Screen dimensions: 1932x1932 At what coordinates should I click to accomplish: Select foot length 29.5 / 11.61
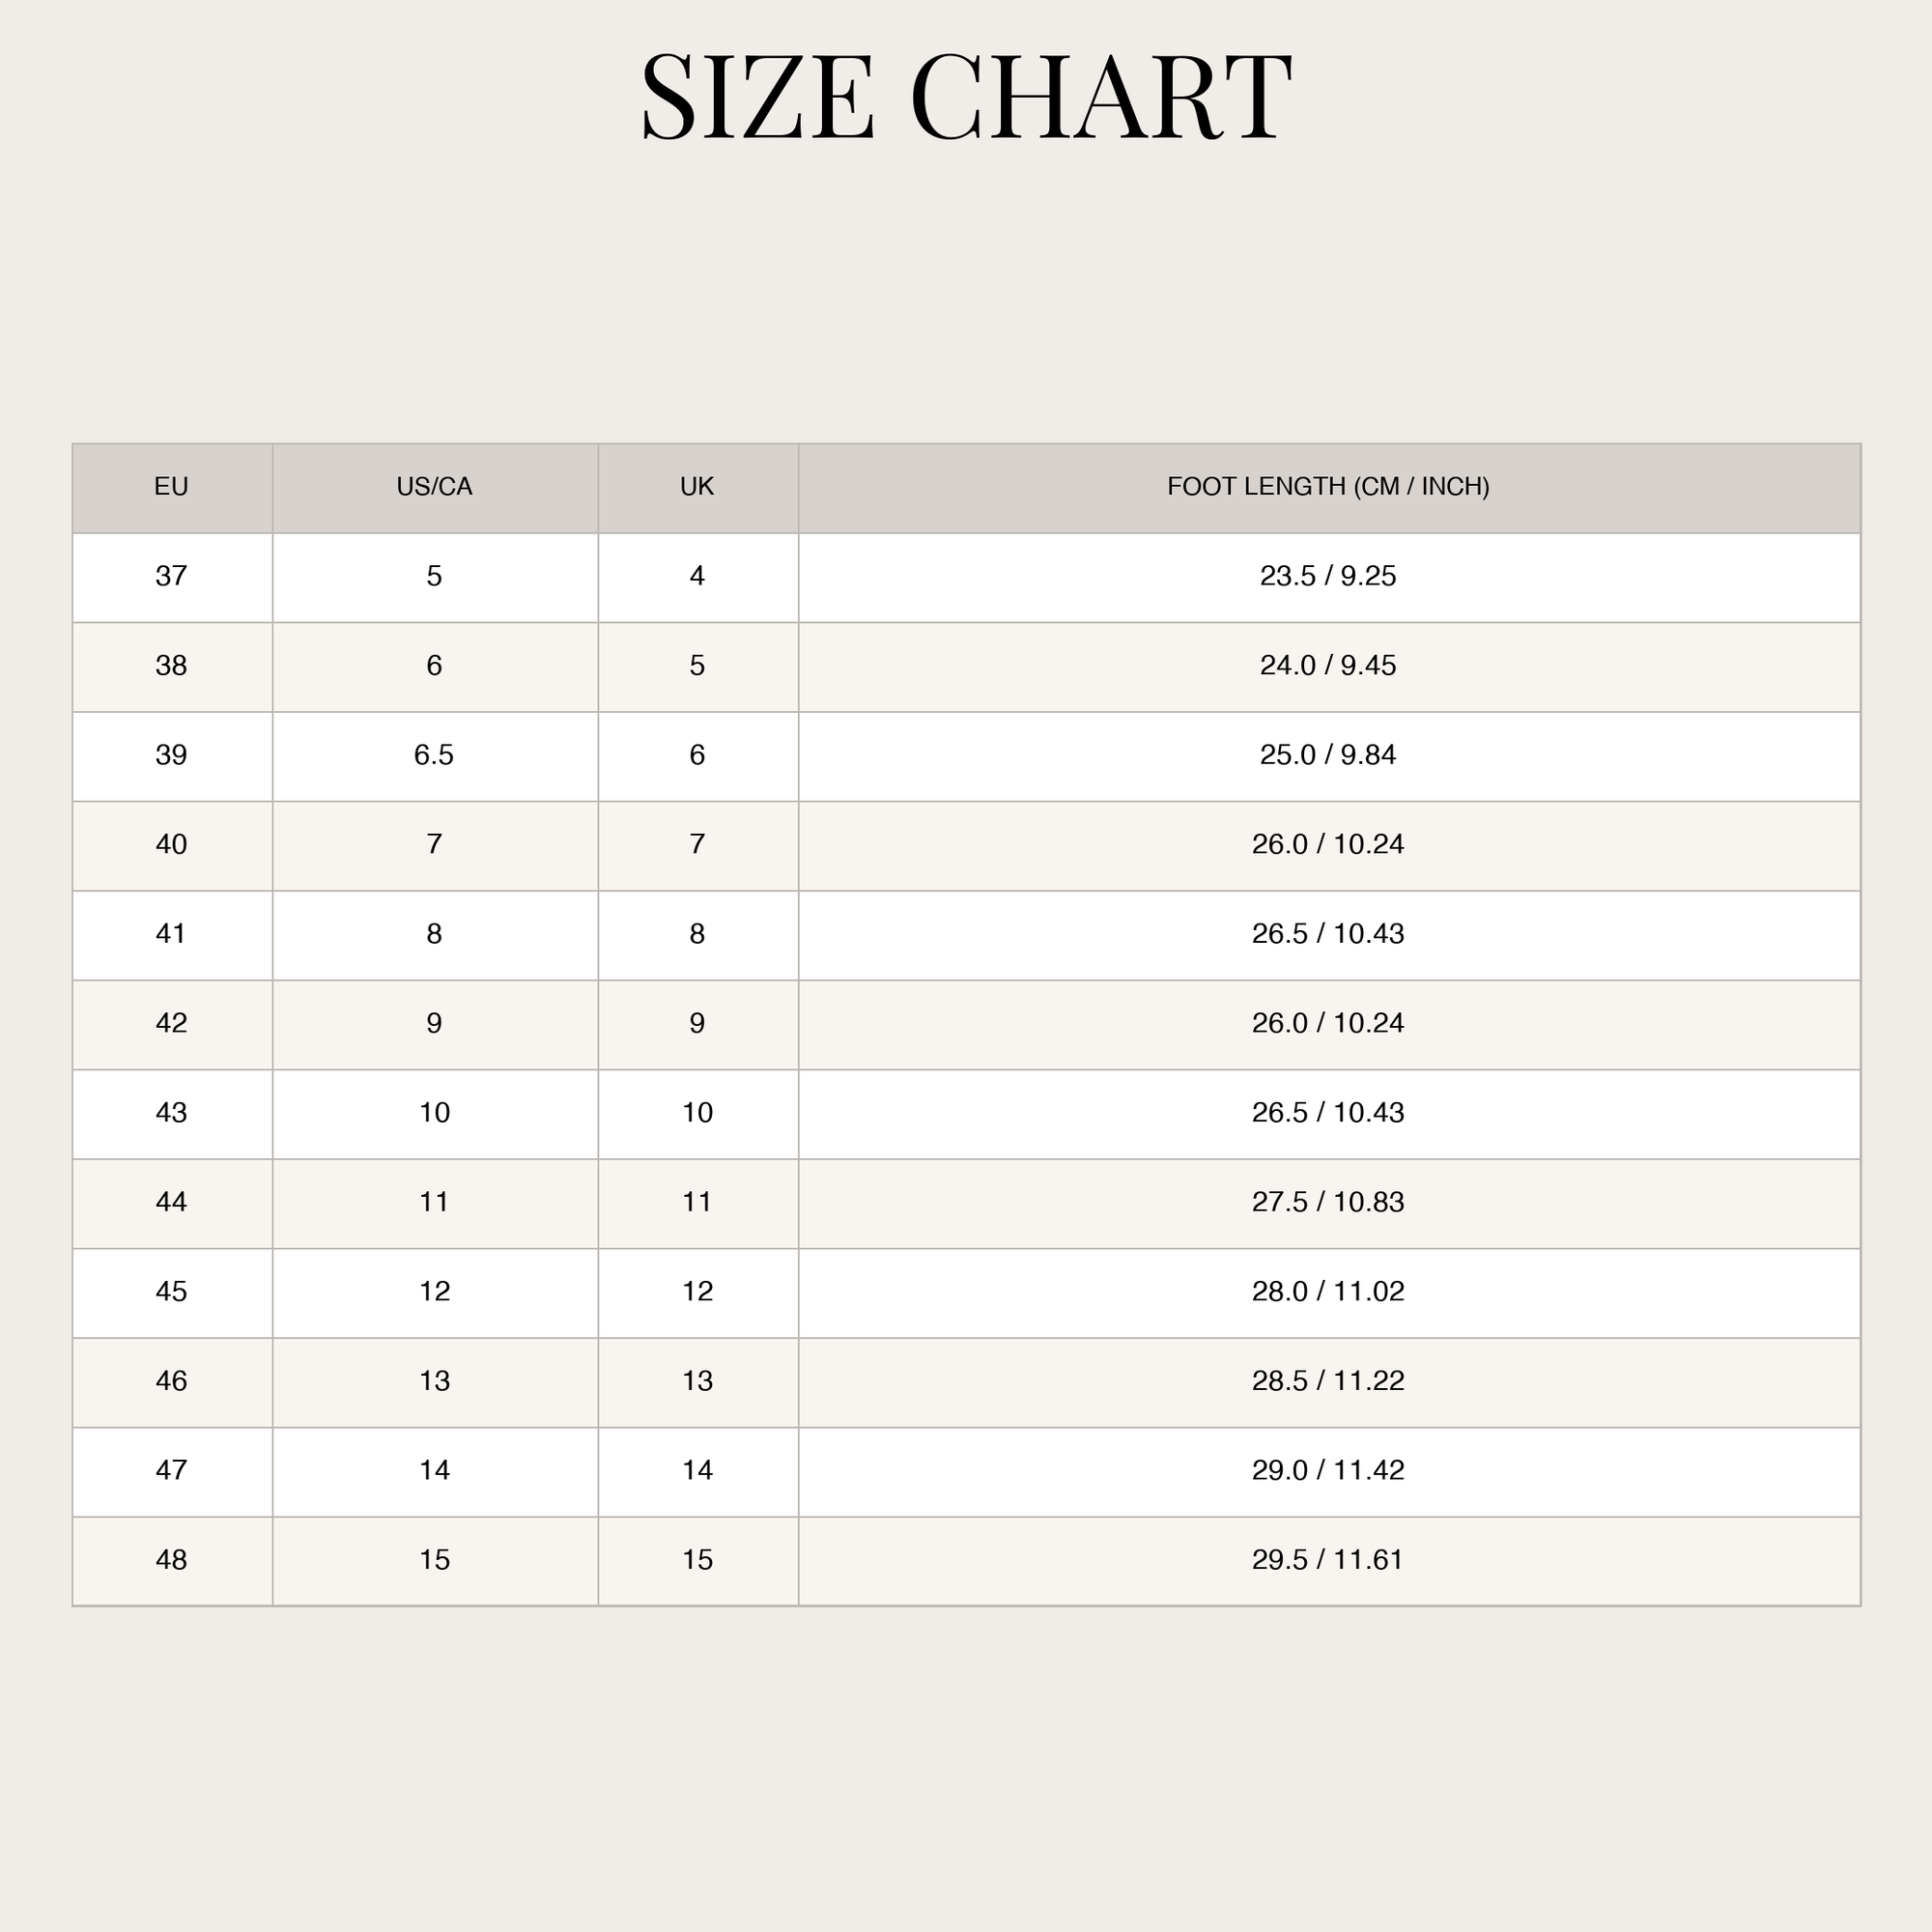(1329, 1562)
